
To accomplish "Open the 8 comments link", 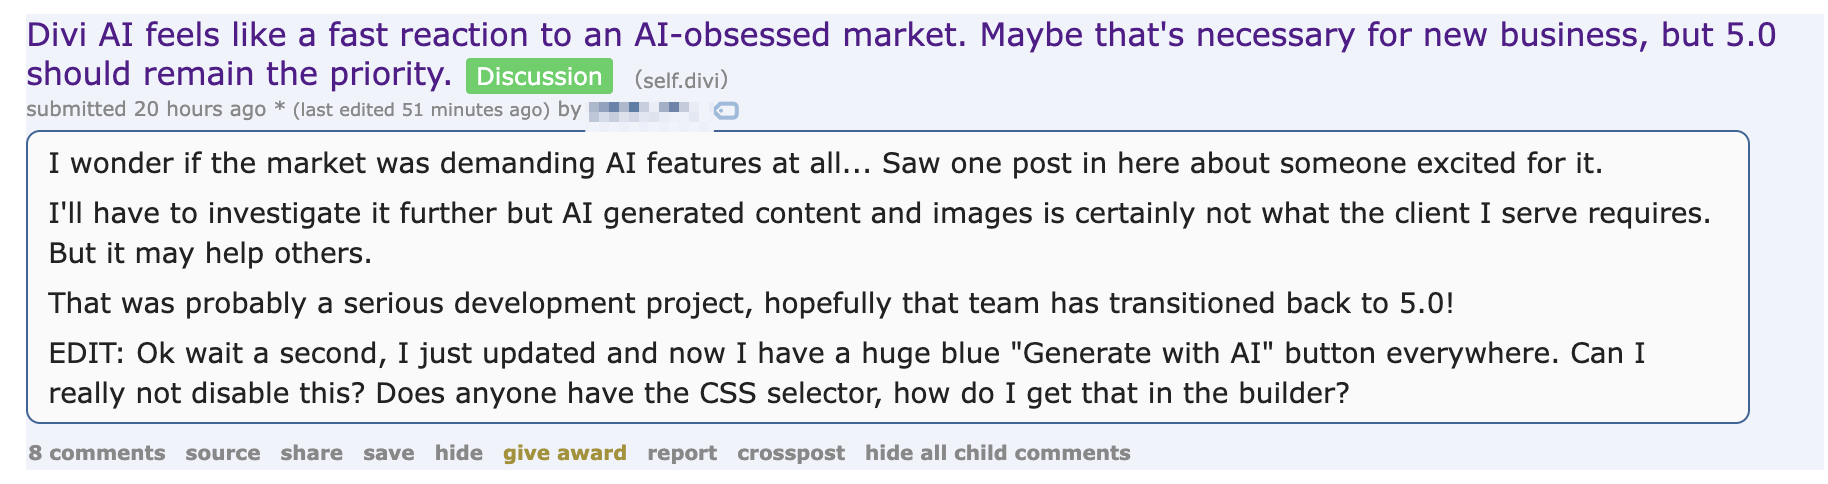I will (x=97, y=453).
